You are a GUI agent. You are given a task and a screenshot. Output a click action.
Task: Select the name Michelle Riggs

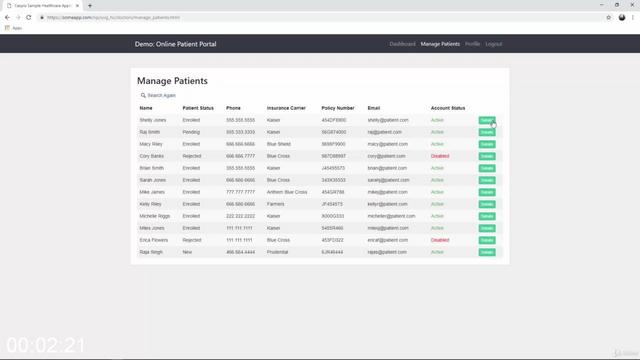tap(154, 216)
